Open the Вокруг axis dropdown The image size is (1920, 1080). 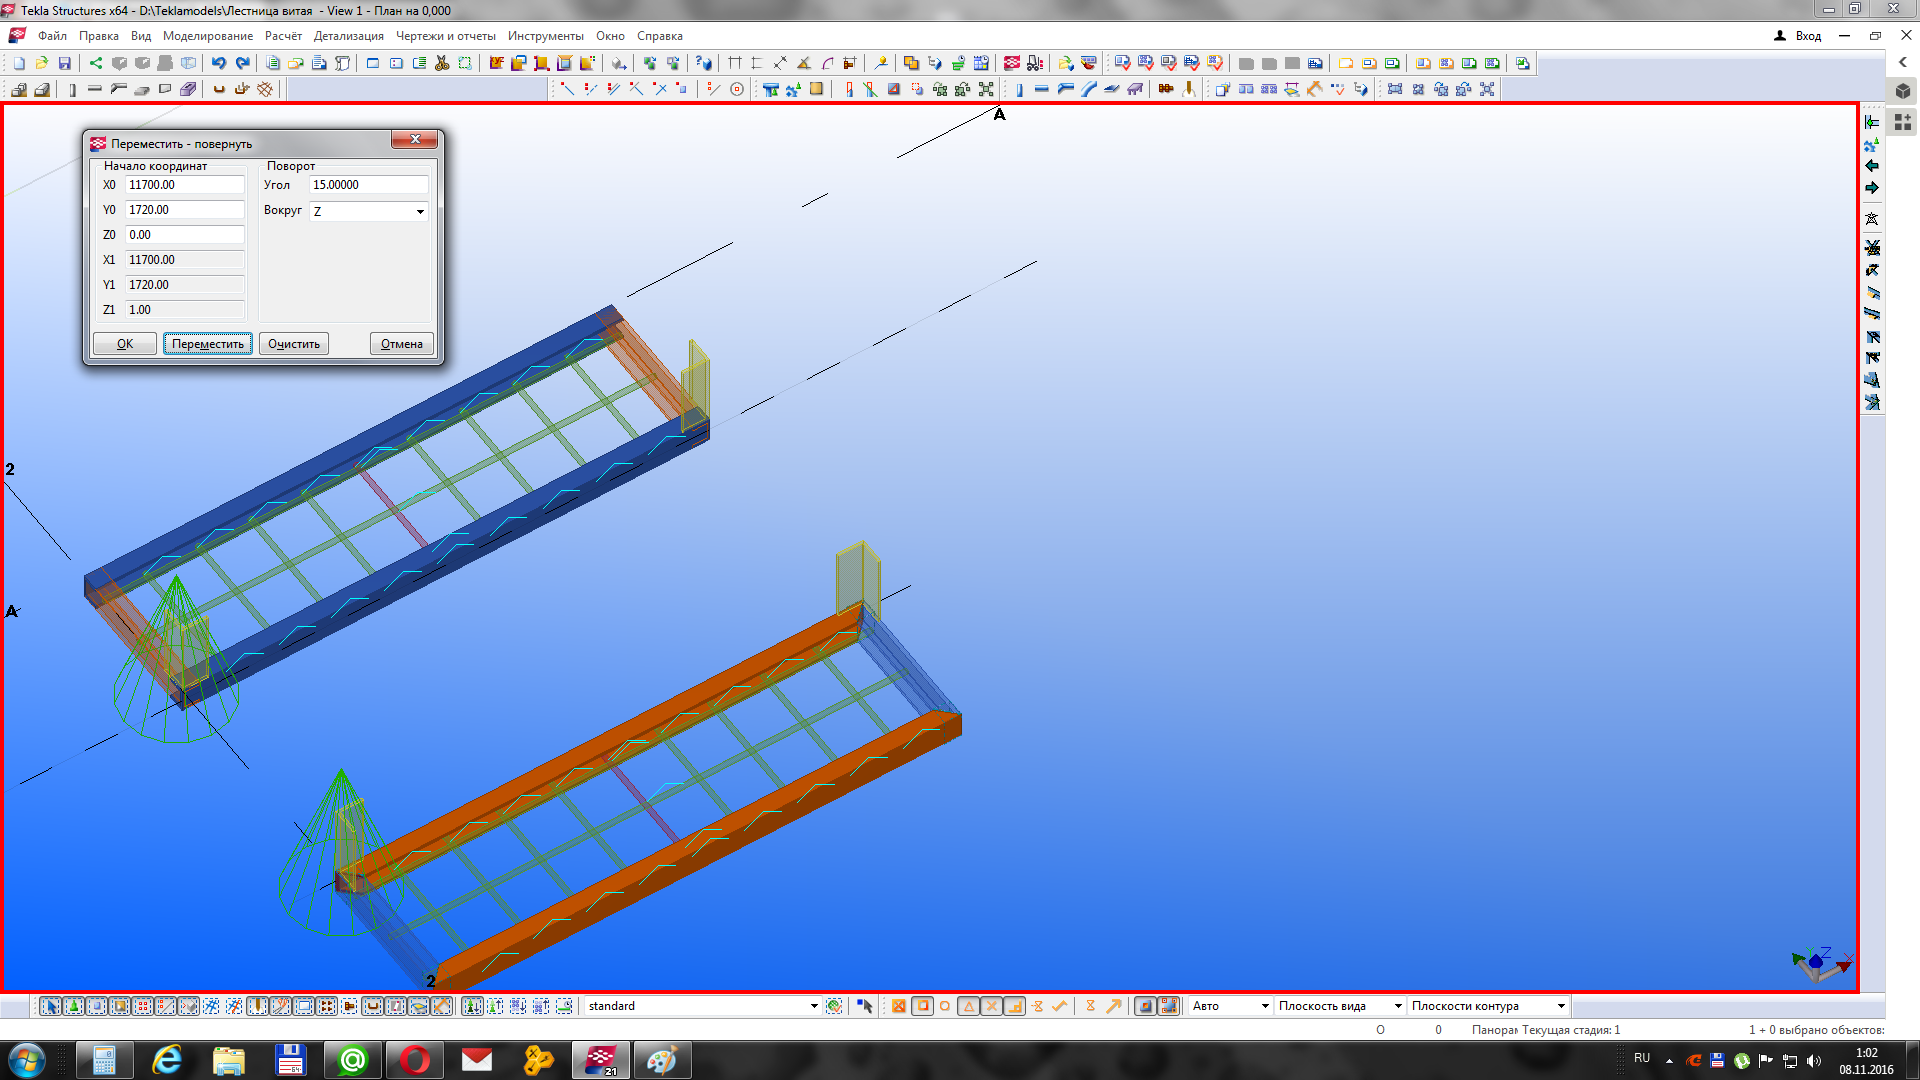tap(420, 211)
